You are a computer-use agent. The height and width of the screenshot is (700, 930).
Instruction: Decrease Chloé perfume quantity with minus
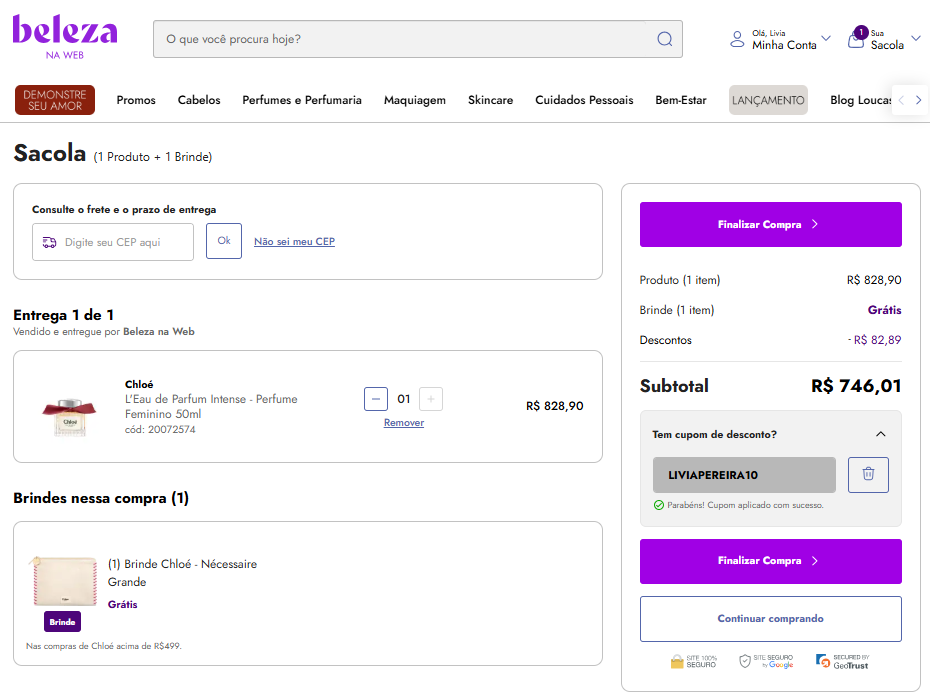click(x=376, y=399)
